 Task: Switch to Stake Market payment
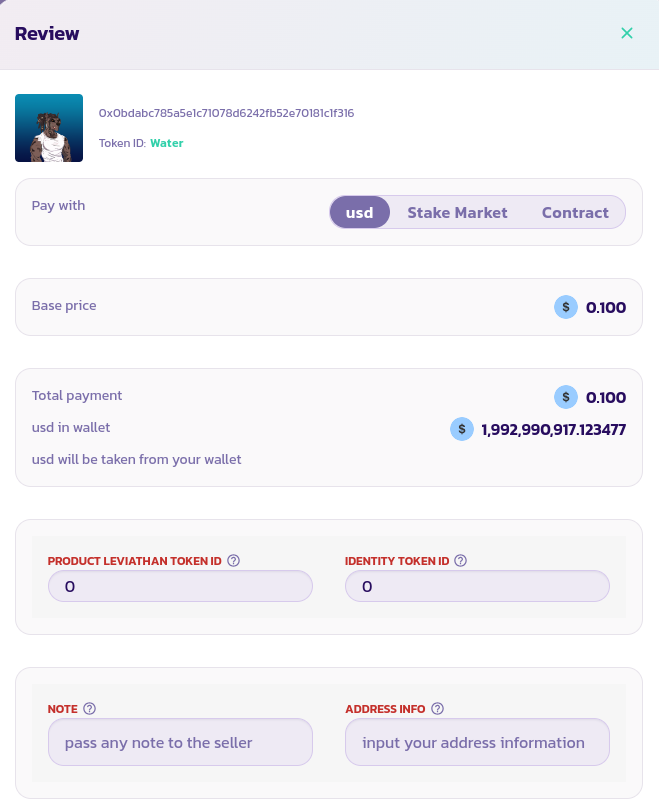457,212
